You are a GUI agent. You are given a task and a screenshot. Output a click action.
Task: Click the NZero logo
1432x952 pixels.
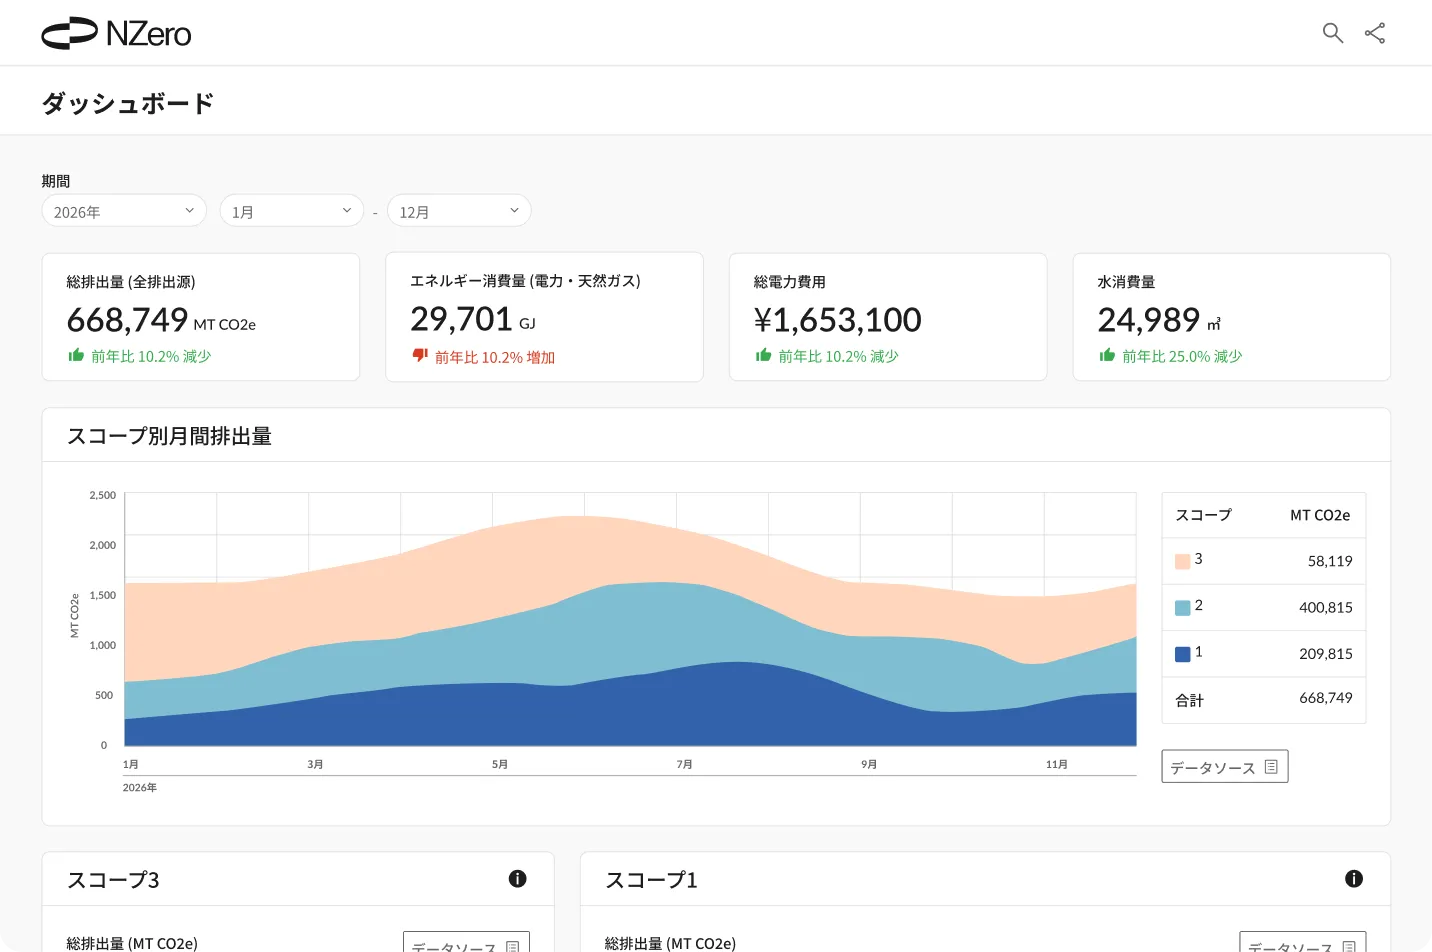click(x=116, y=33)
